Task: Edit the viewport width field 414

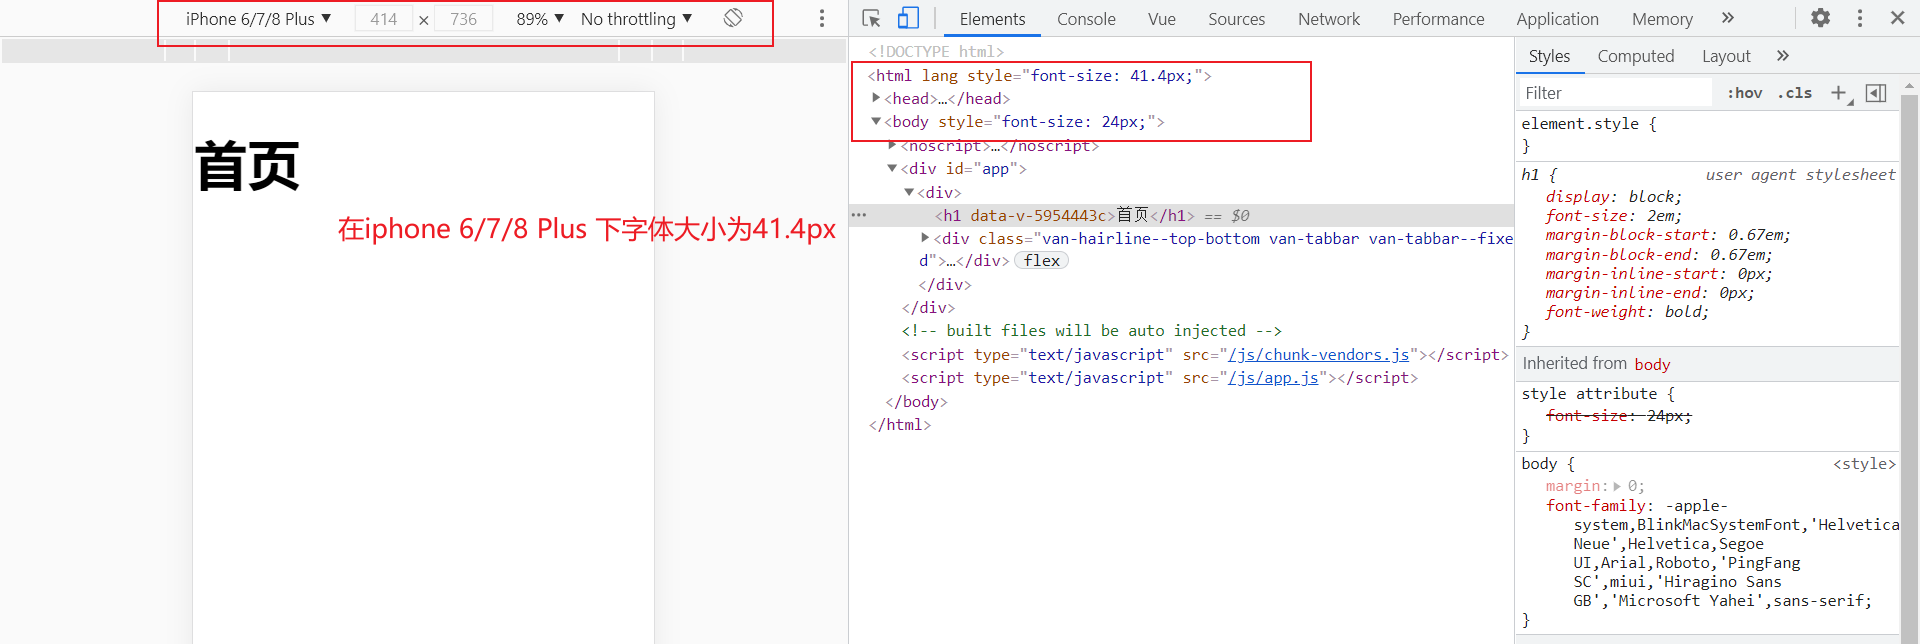Action: 384,19
